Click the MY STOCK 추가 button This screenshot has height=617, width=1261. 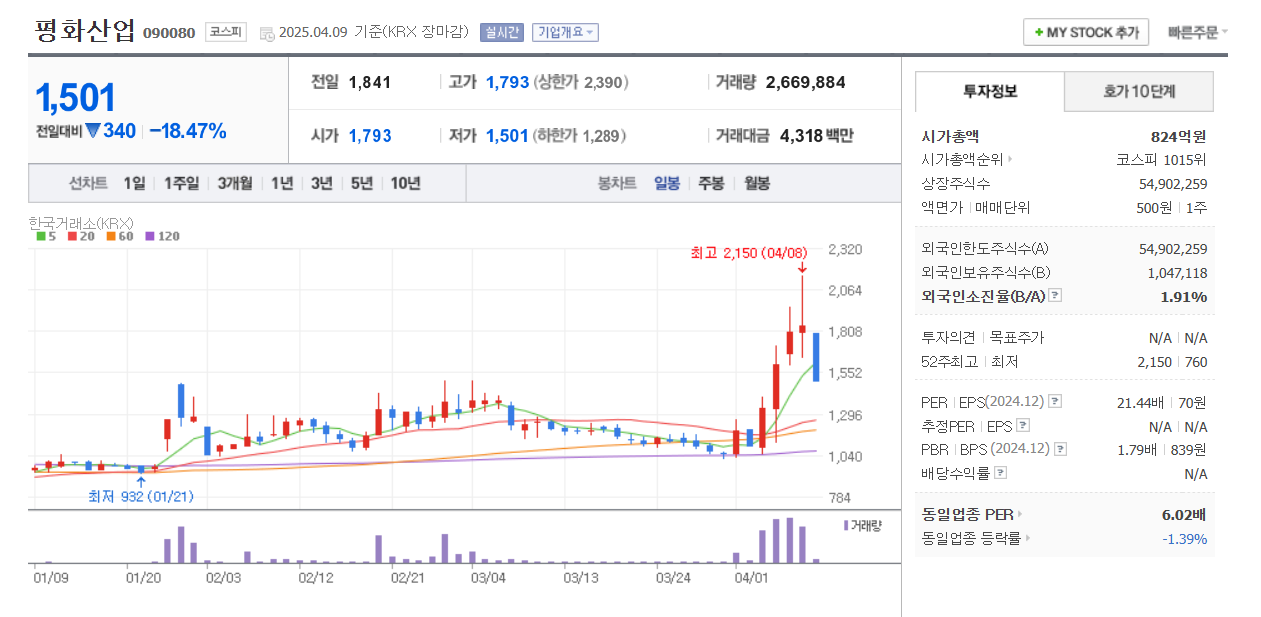pyautogui.click(x=1086, y=32)
